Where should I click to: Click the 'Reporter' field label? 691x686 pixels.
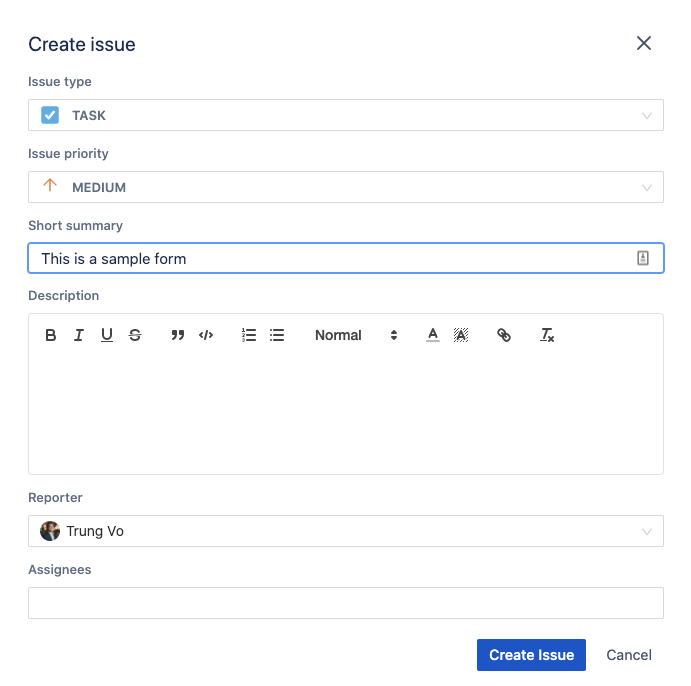tap(55, 497)
